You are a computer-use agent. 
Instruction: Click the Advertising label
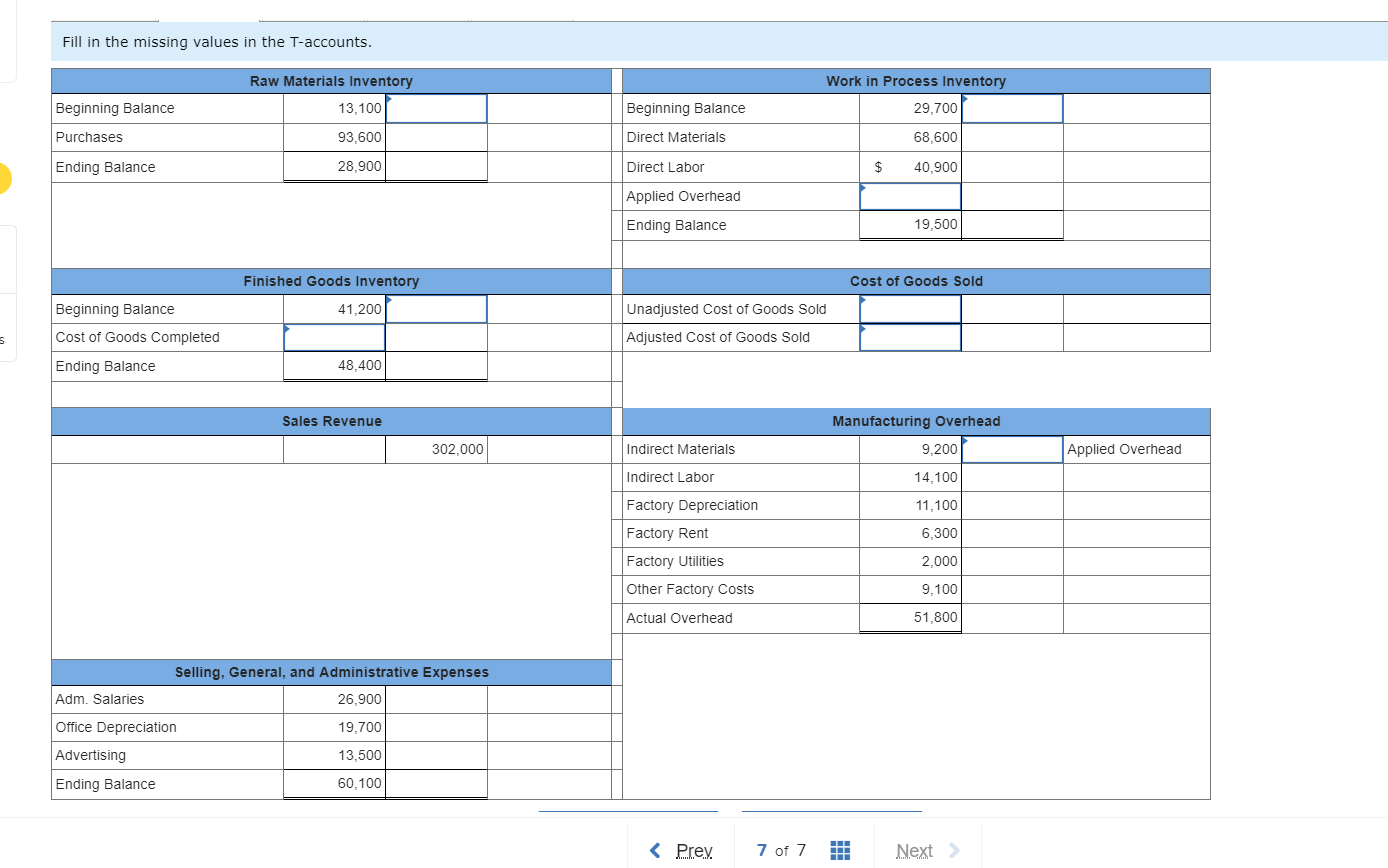click(91, 755)
